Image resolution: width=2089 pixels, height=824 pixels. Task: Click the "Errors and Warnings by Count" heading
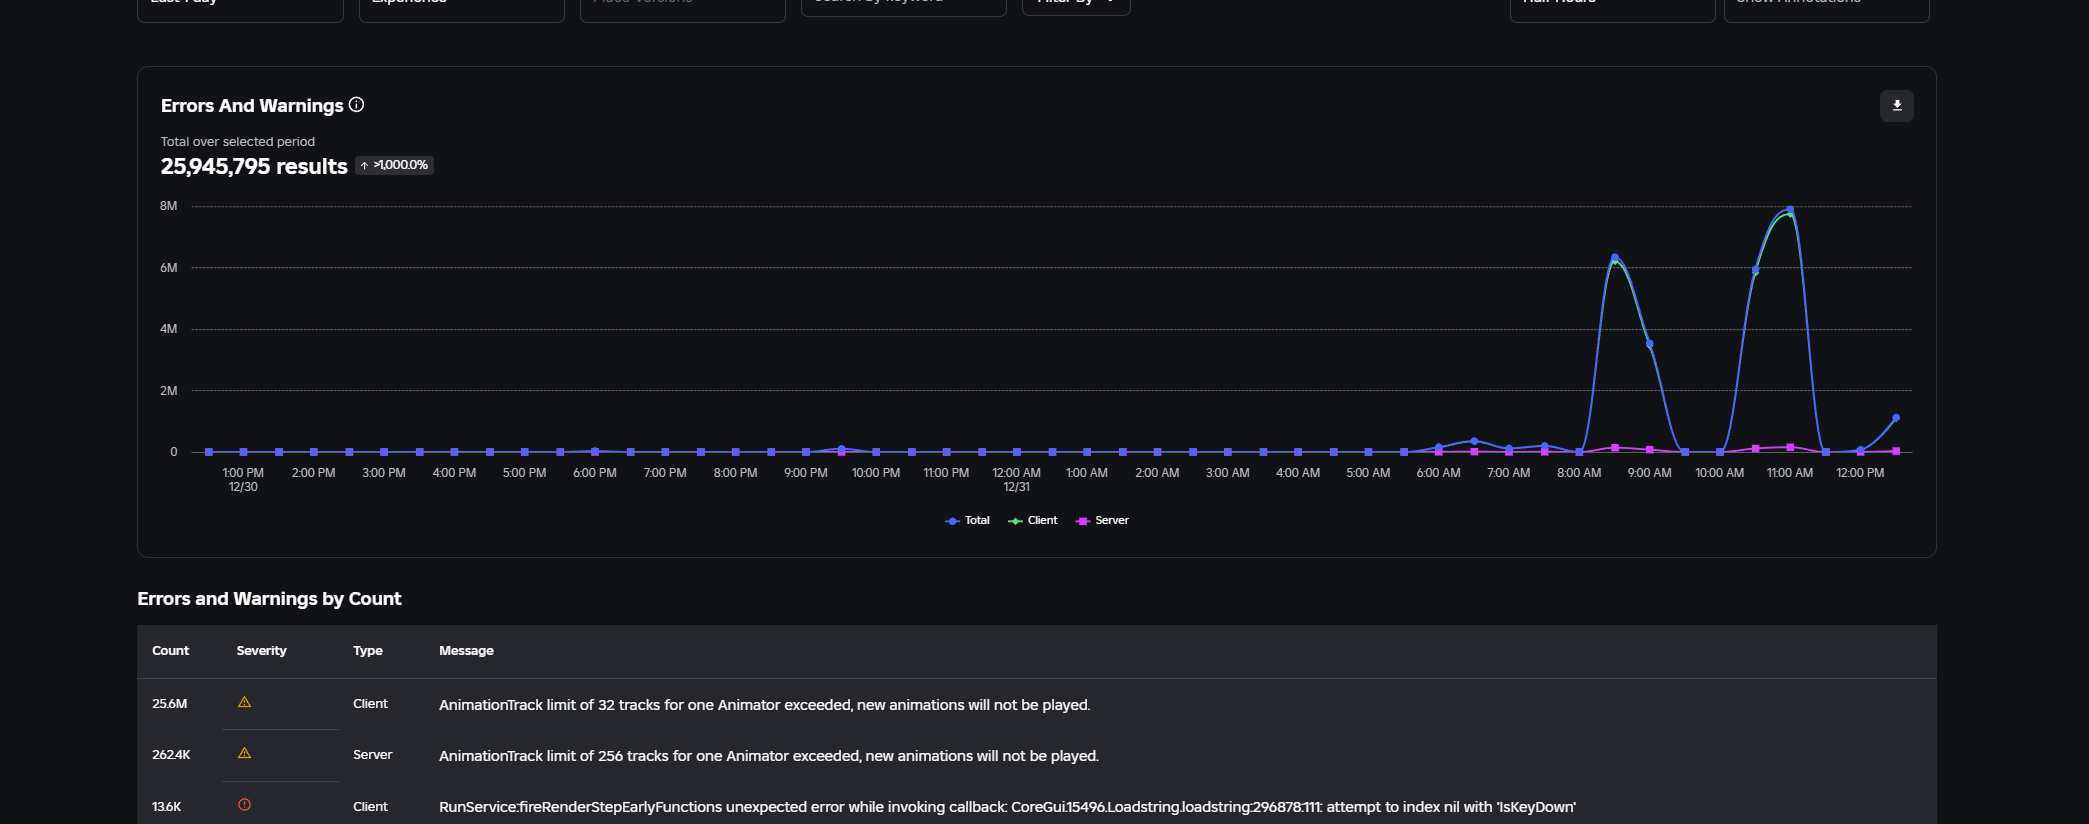pyautogui.click(x=269, y=599)
